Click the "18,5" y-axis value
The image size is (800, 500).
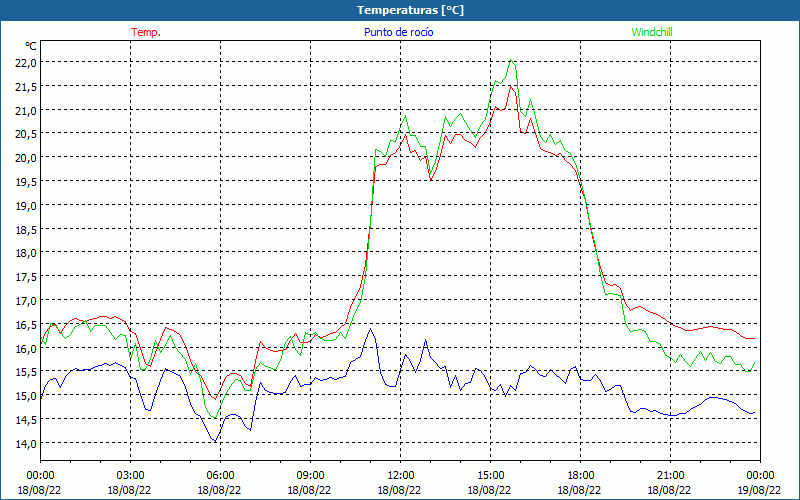[27, 229]
